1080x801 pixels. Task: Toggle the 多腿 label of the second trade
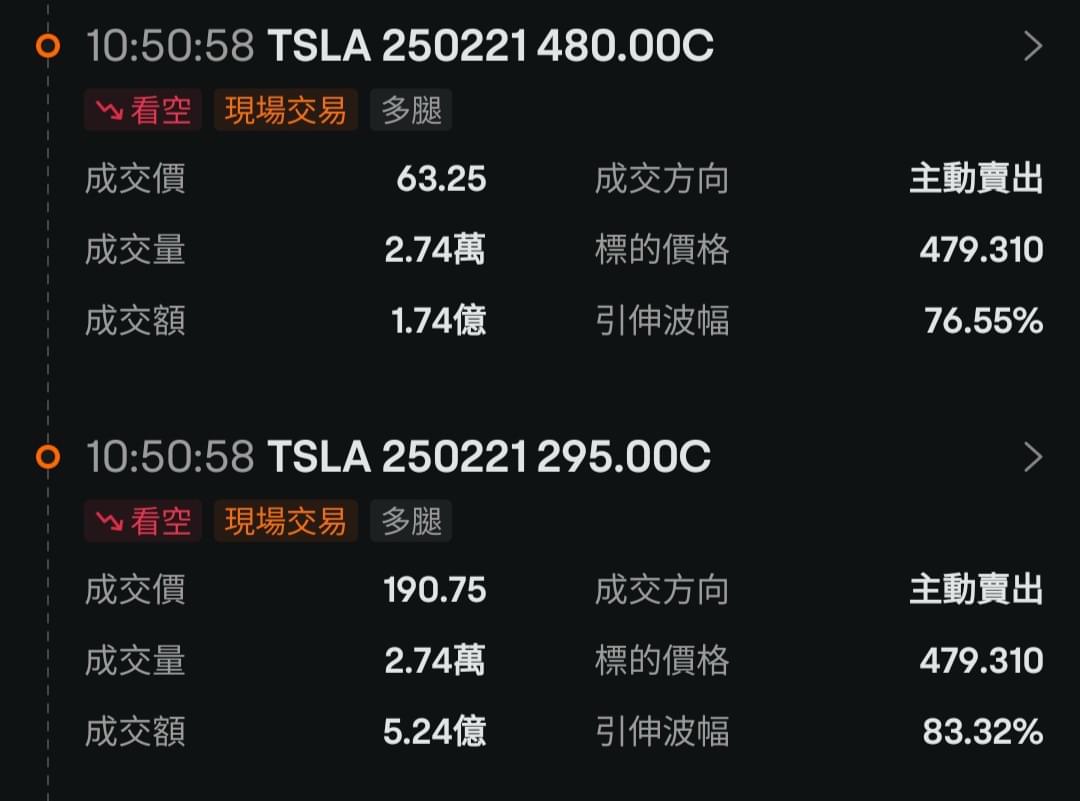(x=411, y=521)
